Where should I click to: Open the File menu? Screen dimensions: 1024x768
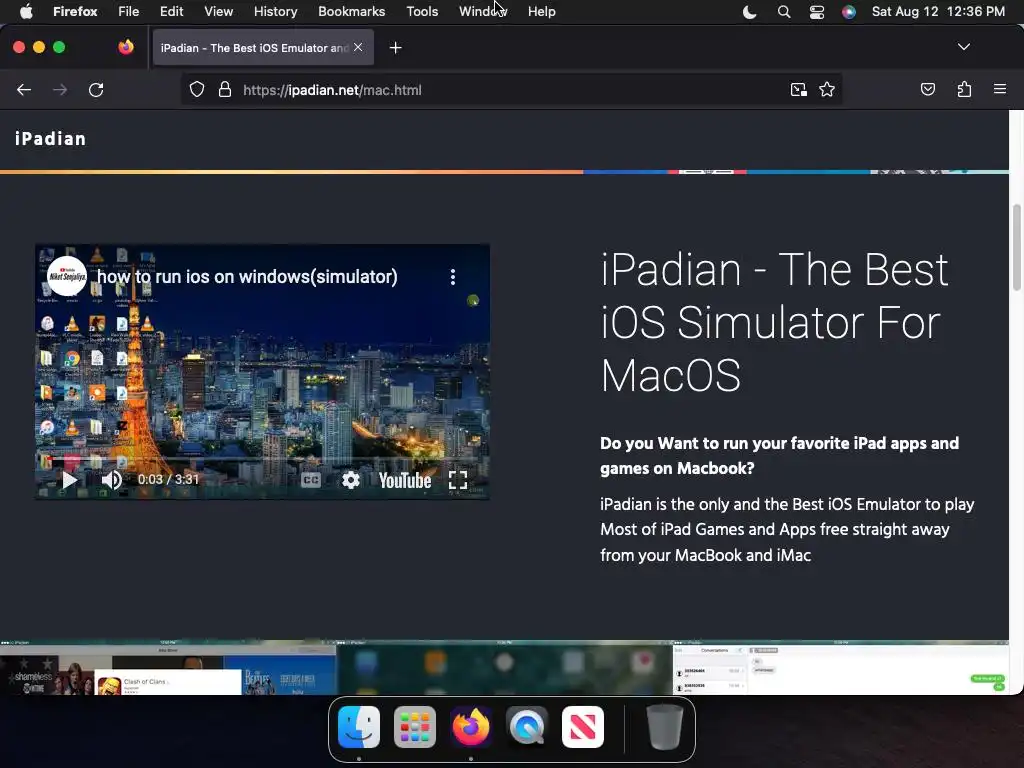pos(129,11)
